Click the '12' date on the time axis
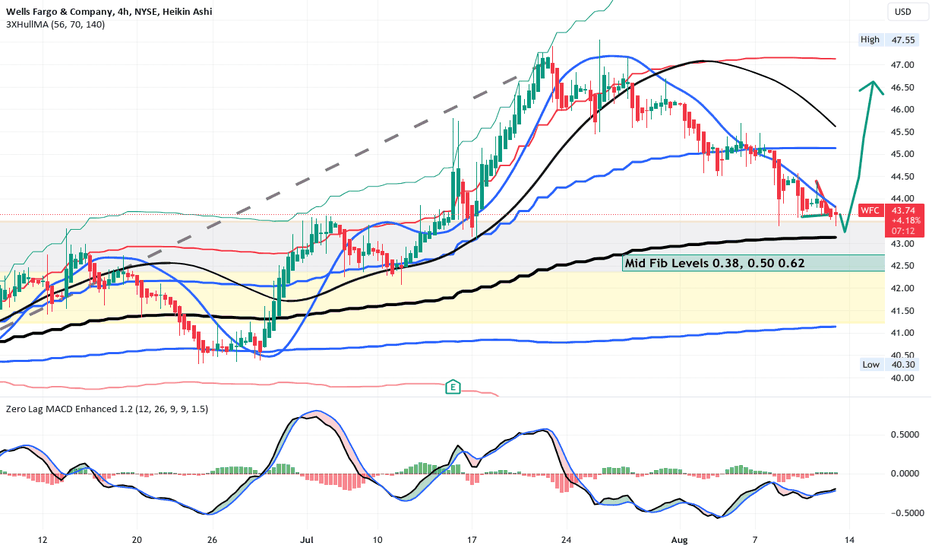The height and width of the screenshot is (550, 932). coord(42,540)
